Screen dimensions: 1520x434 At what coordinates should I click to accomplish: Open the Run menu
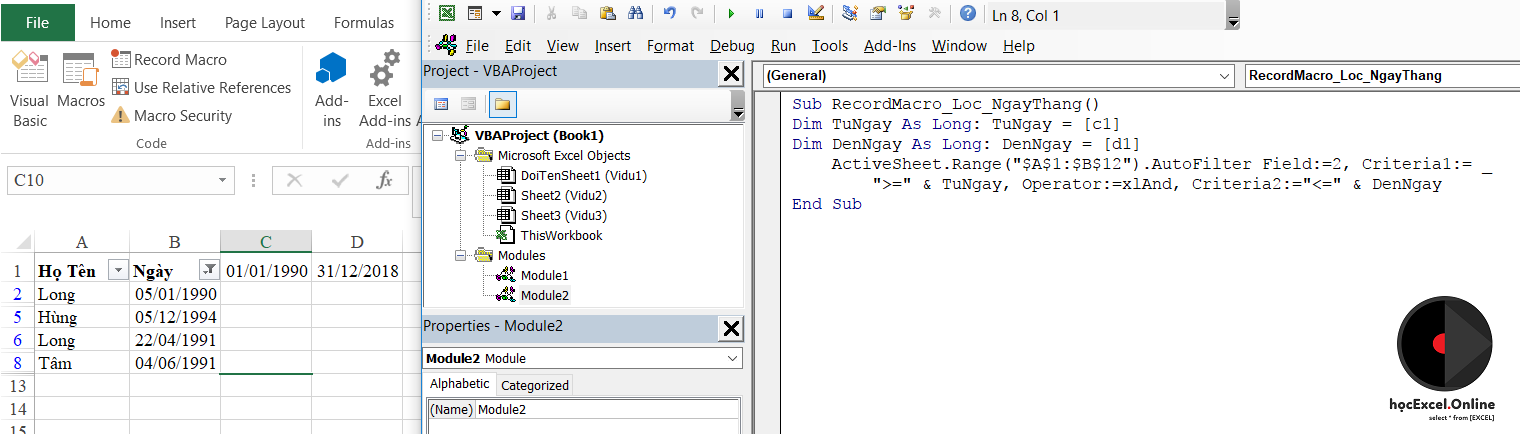783,46
